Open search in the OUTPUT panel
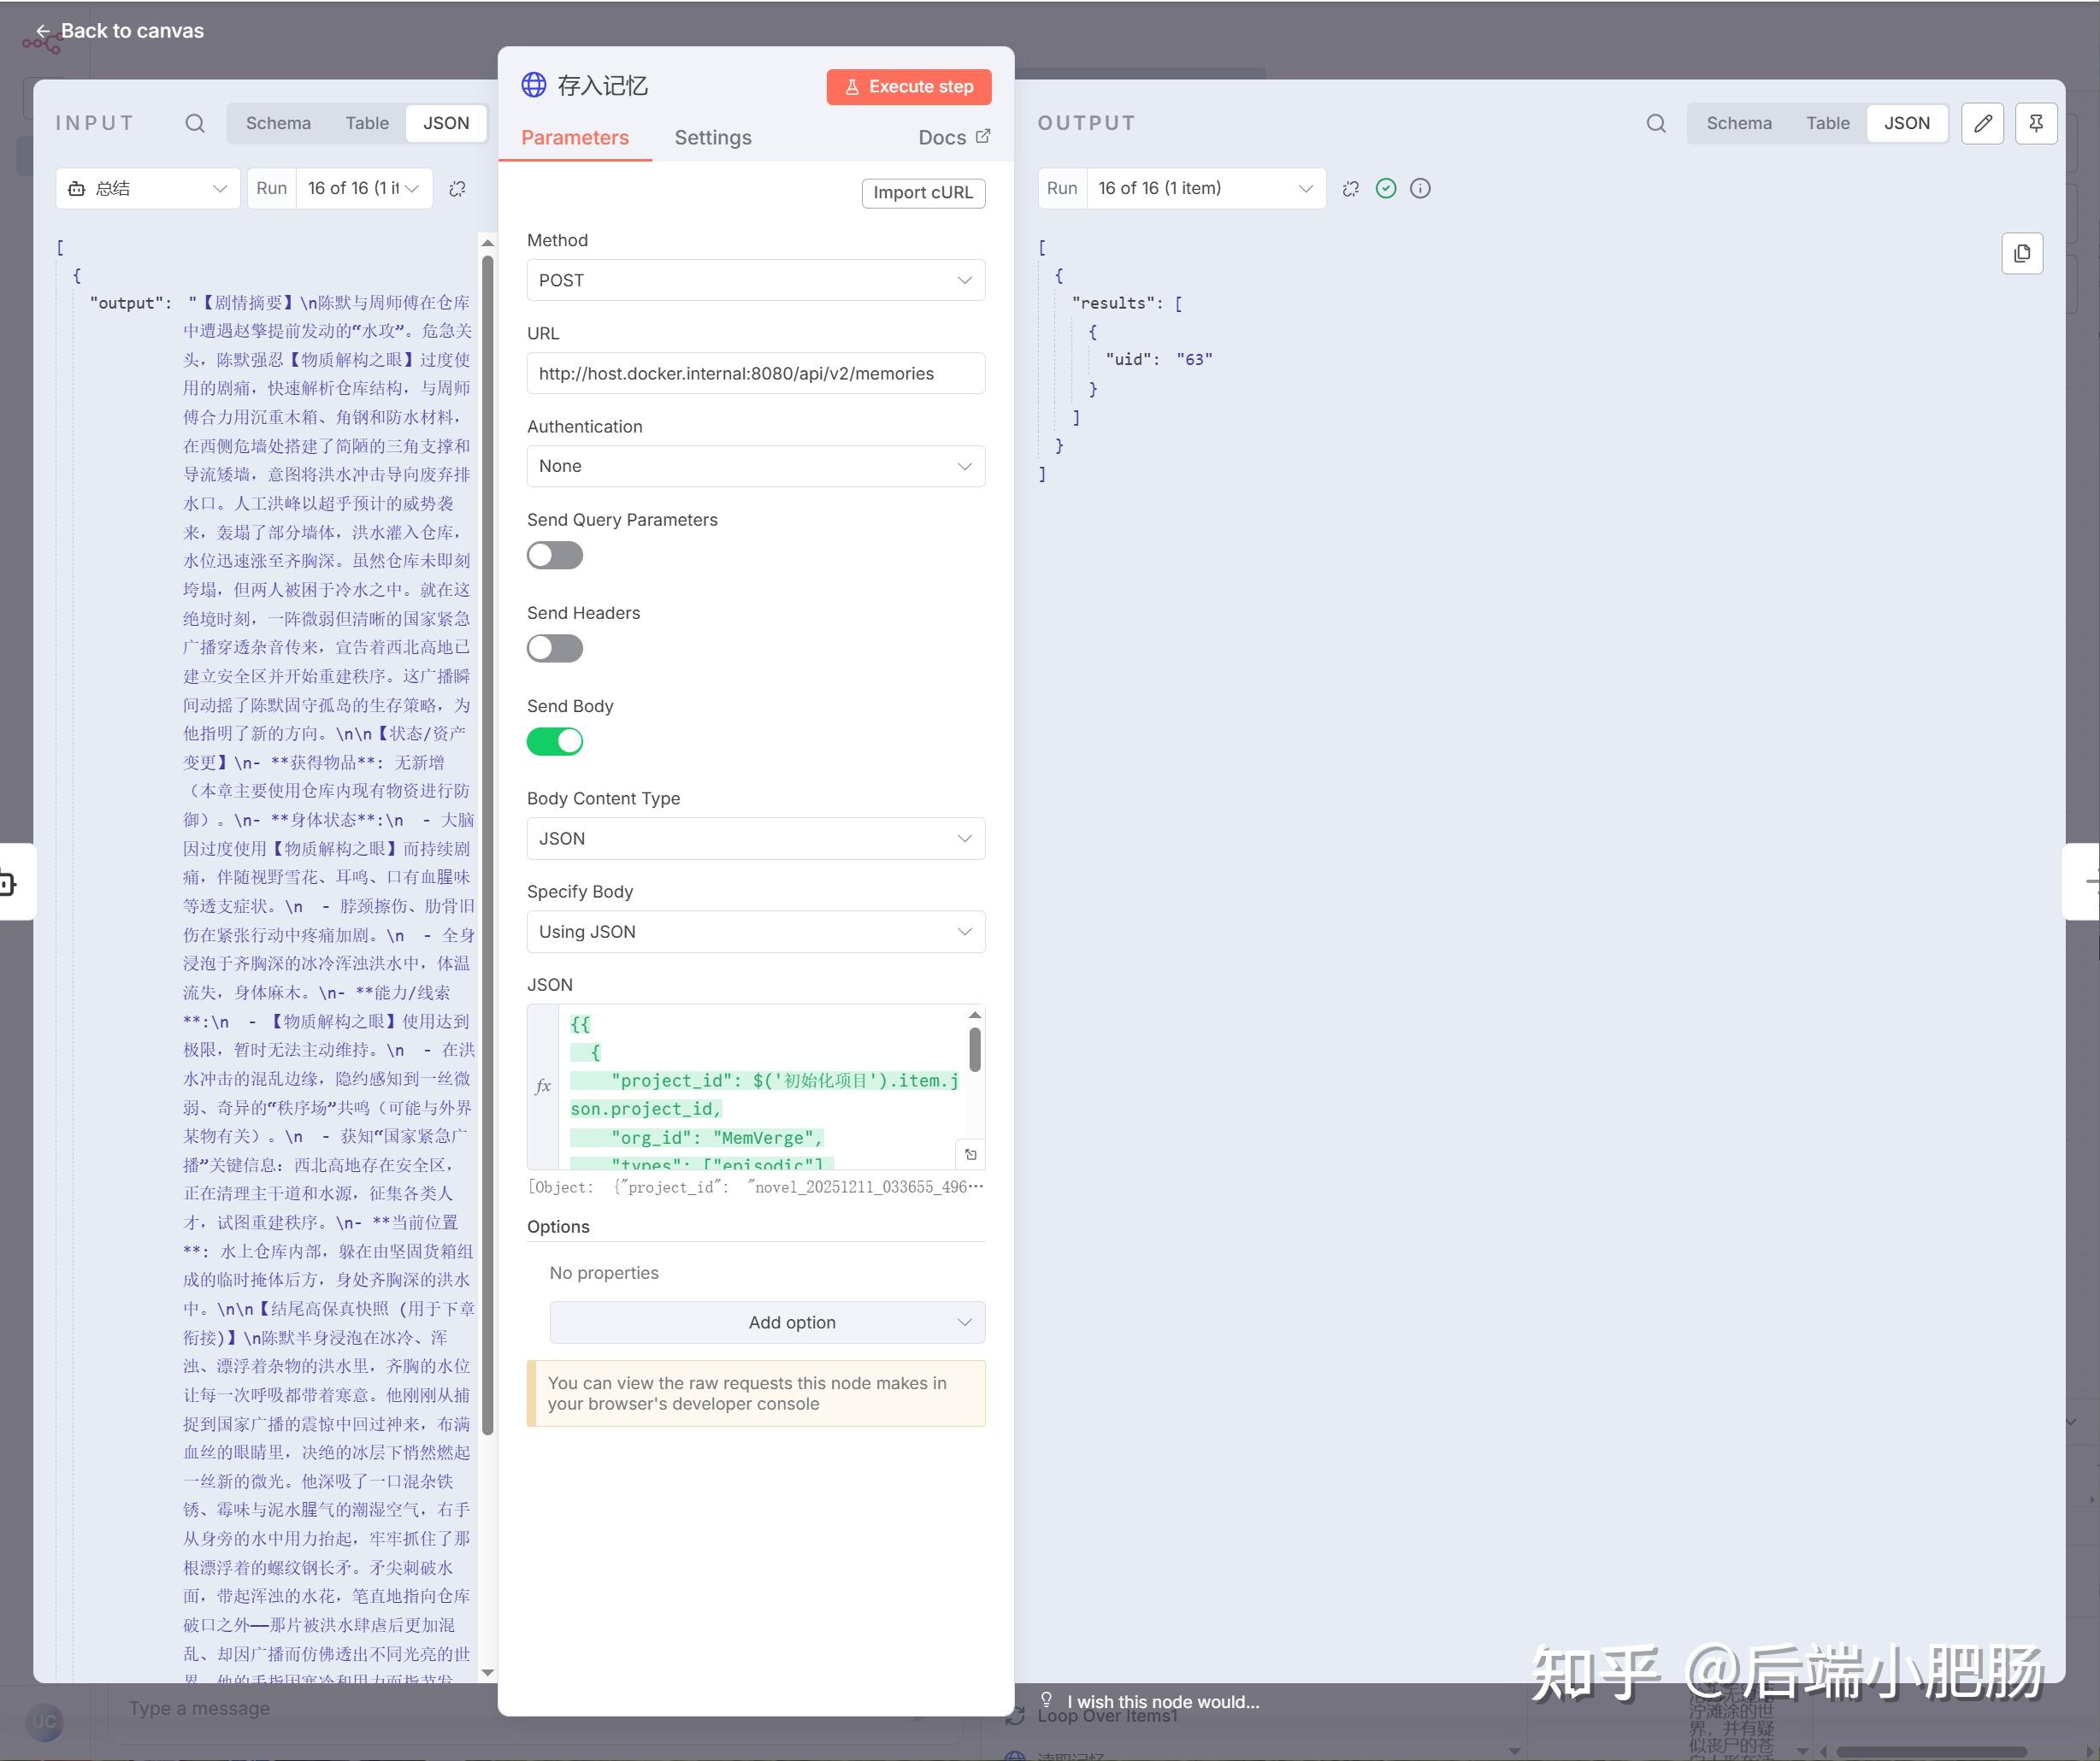This screenshot has width=2100, height=1761. [1655, 123]
